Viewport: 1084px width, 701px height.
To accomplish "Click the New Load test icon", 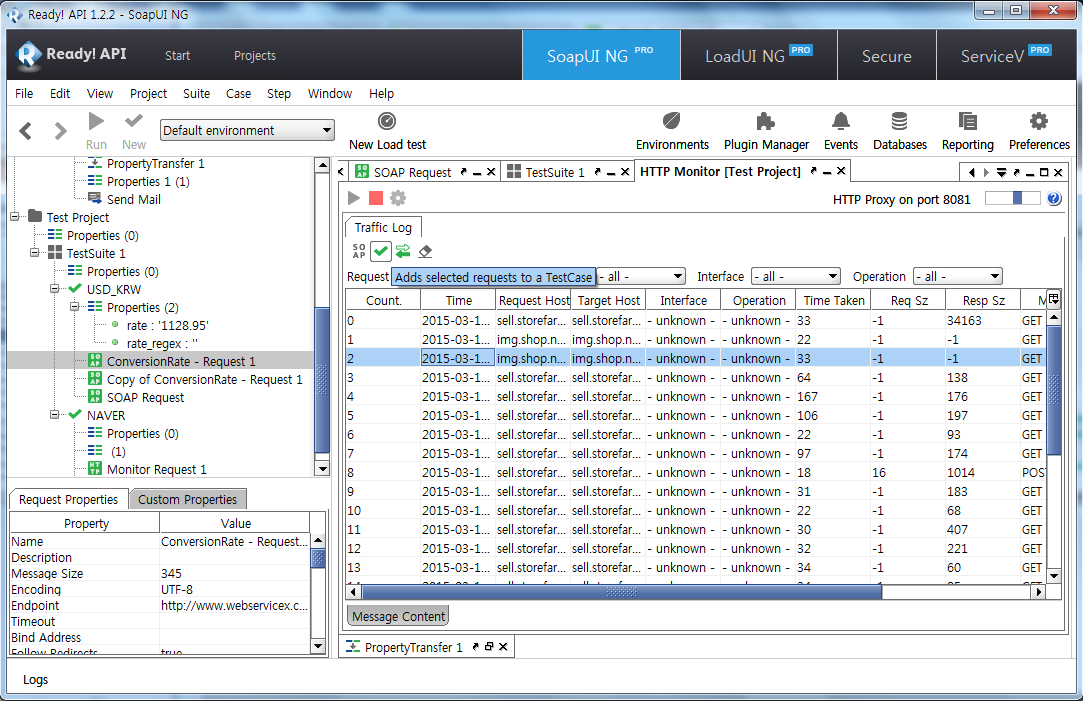I will pos(387,122).
